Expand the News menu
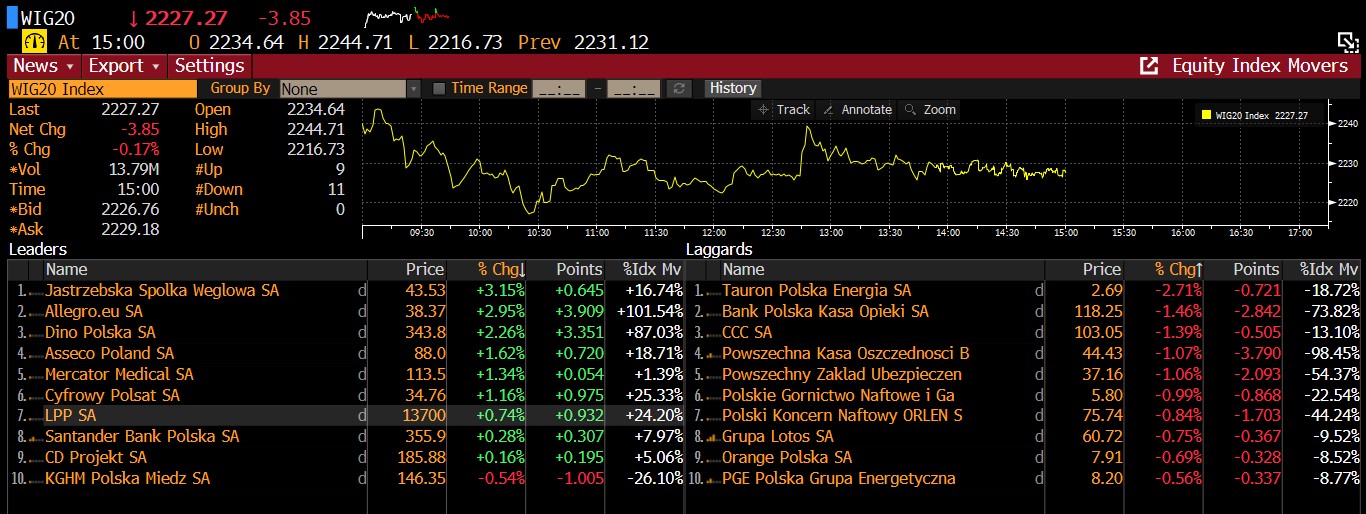The width and height of the screenshot is (1366, 514). pos(43,66)
